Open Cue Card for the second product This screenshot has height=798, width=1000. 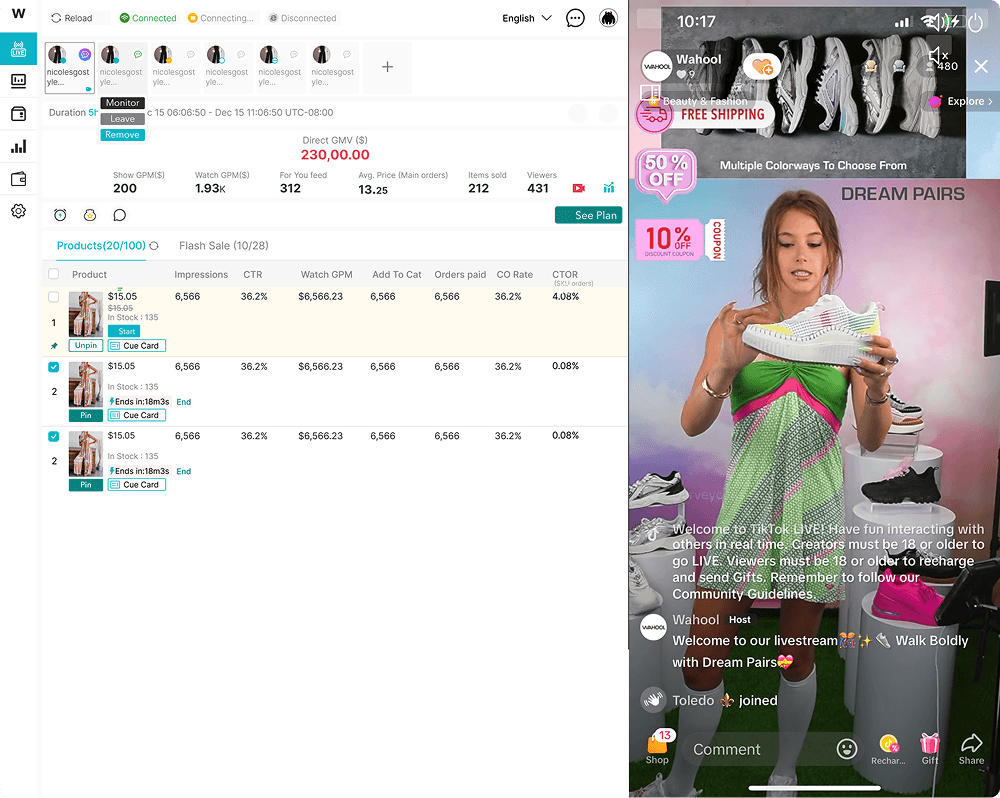136,415
